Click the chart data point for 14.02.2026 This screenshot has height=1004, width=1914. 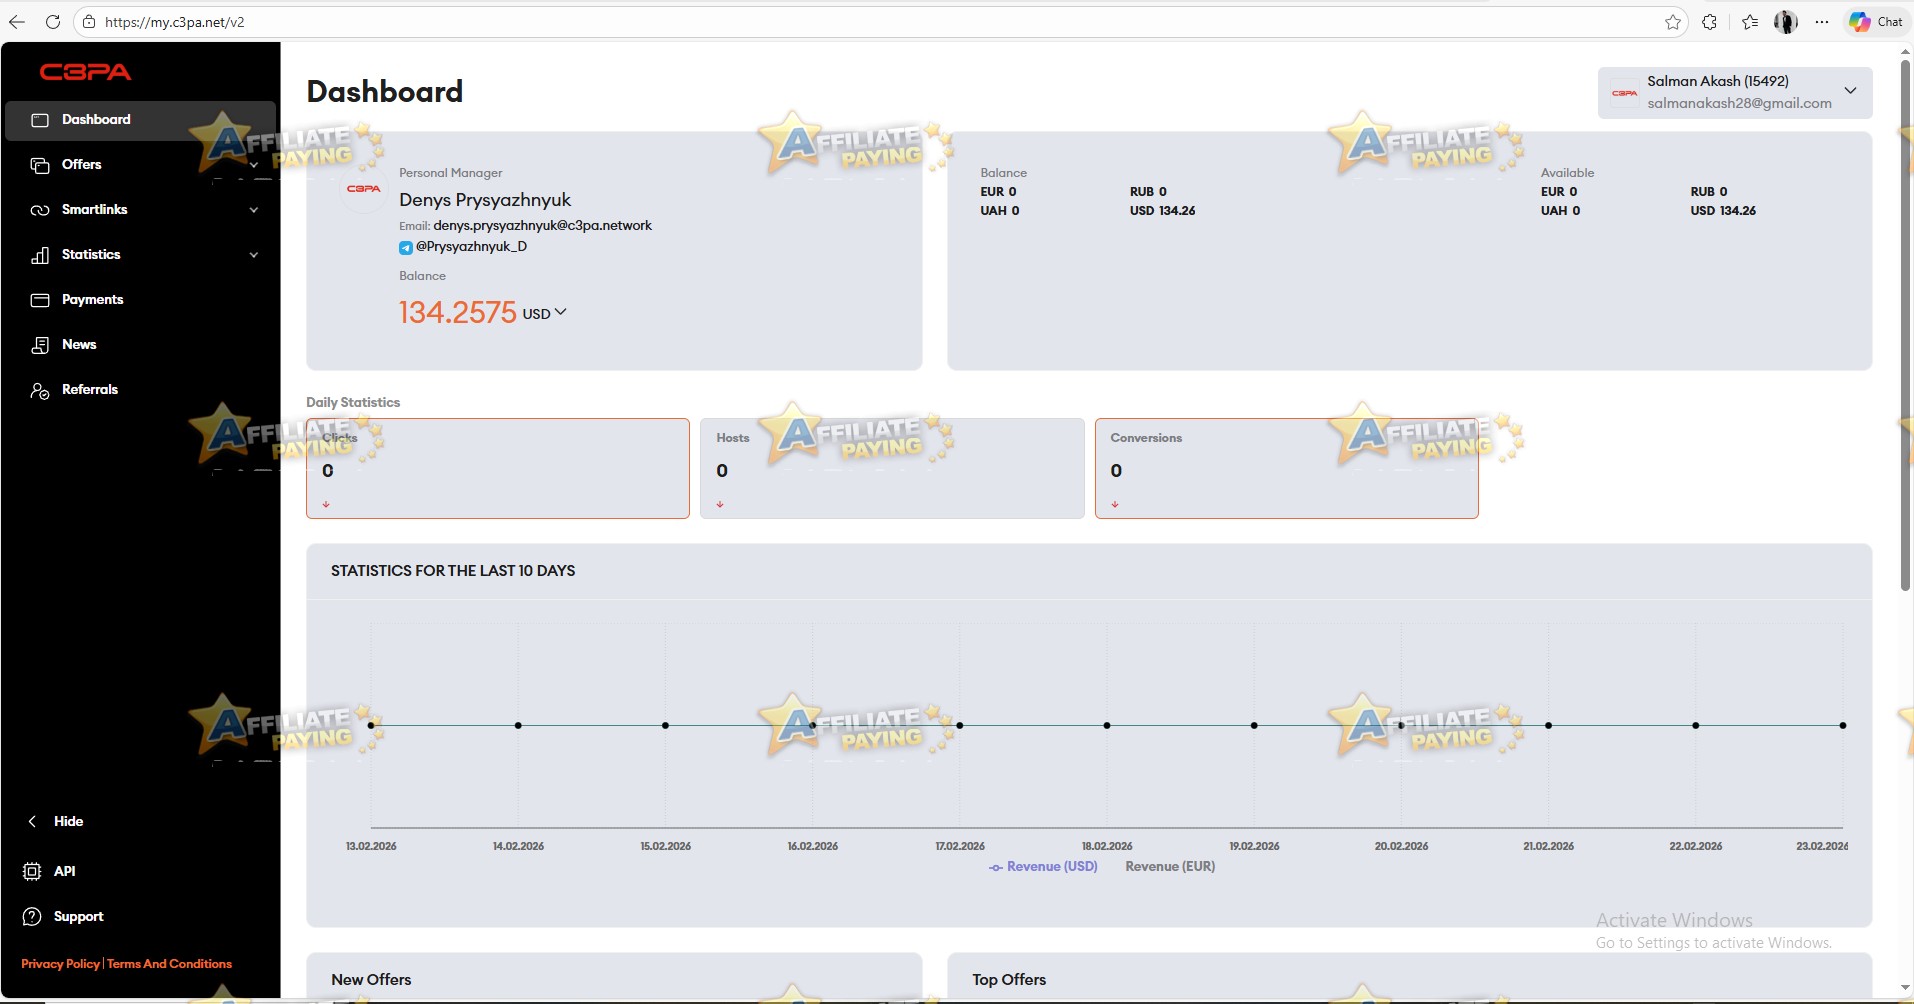point(518,725)
